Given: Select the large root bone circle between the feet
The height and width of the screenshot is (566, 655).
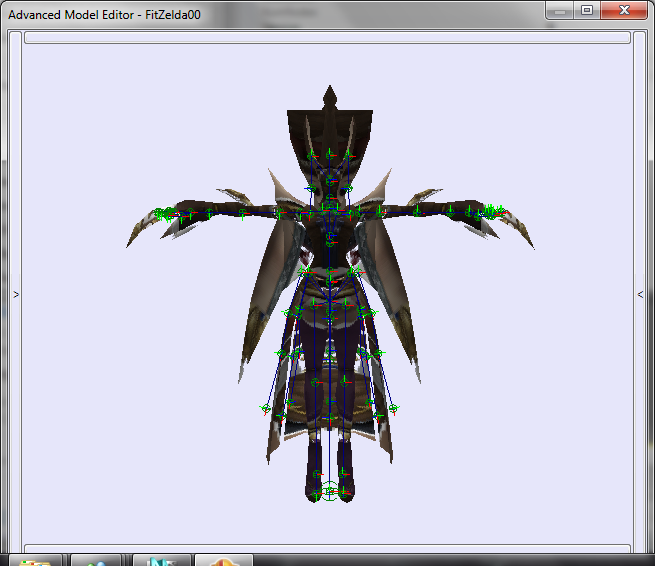Looking at the screenshot, I should pyautogui.click(x=330, y=491).
